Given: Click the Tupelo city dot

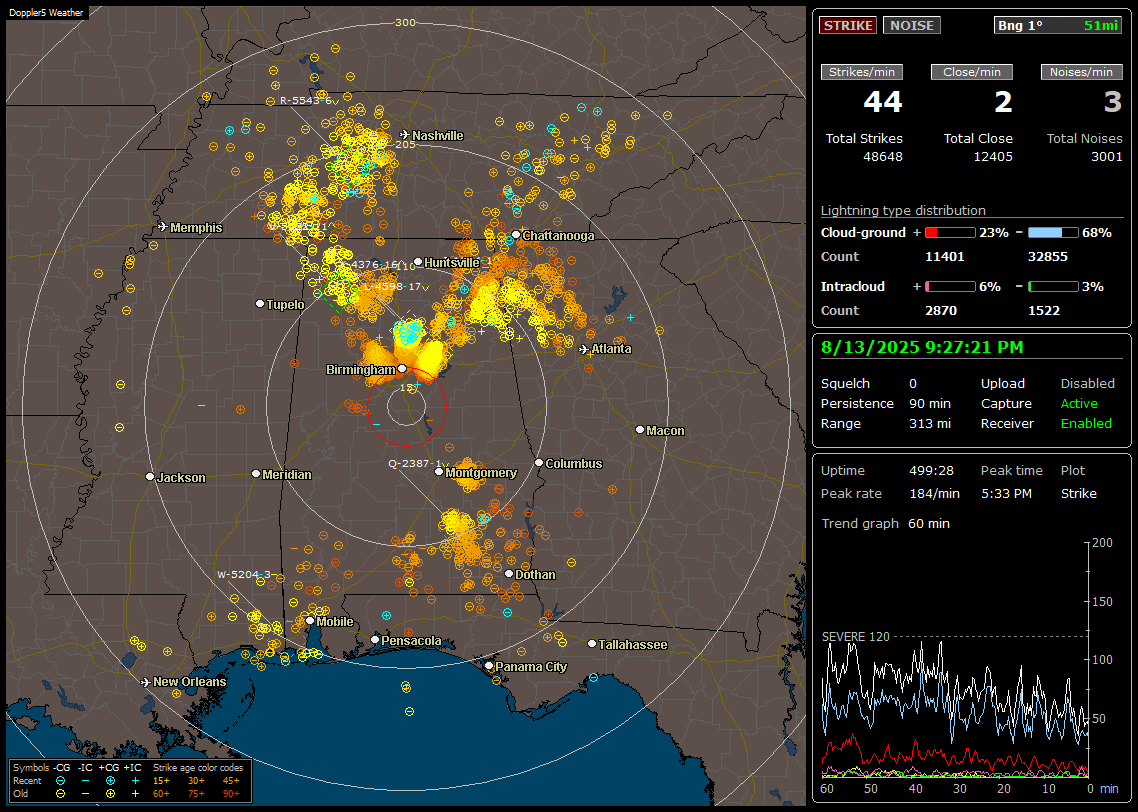Looking at the screenshot, I should coord(260,303).
